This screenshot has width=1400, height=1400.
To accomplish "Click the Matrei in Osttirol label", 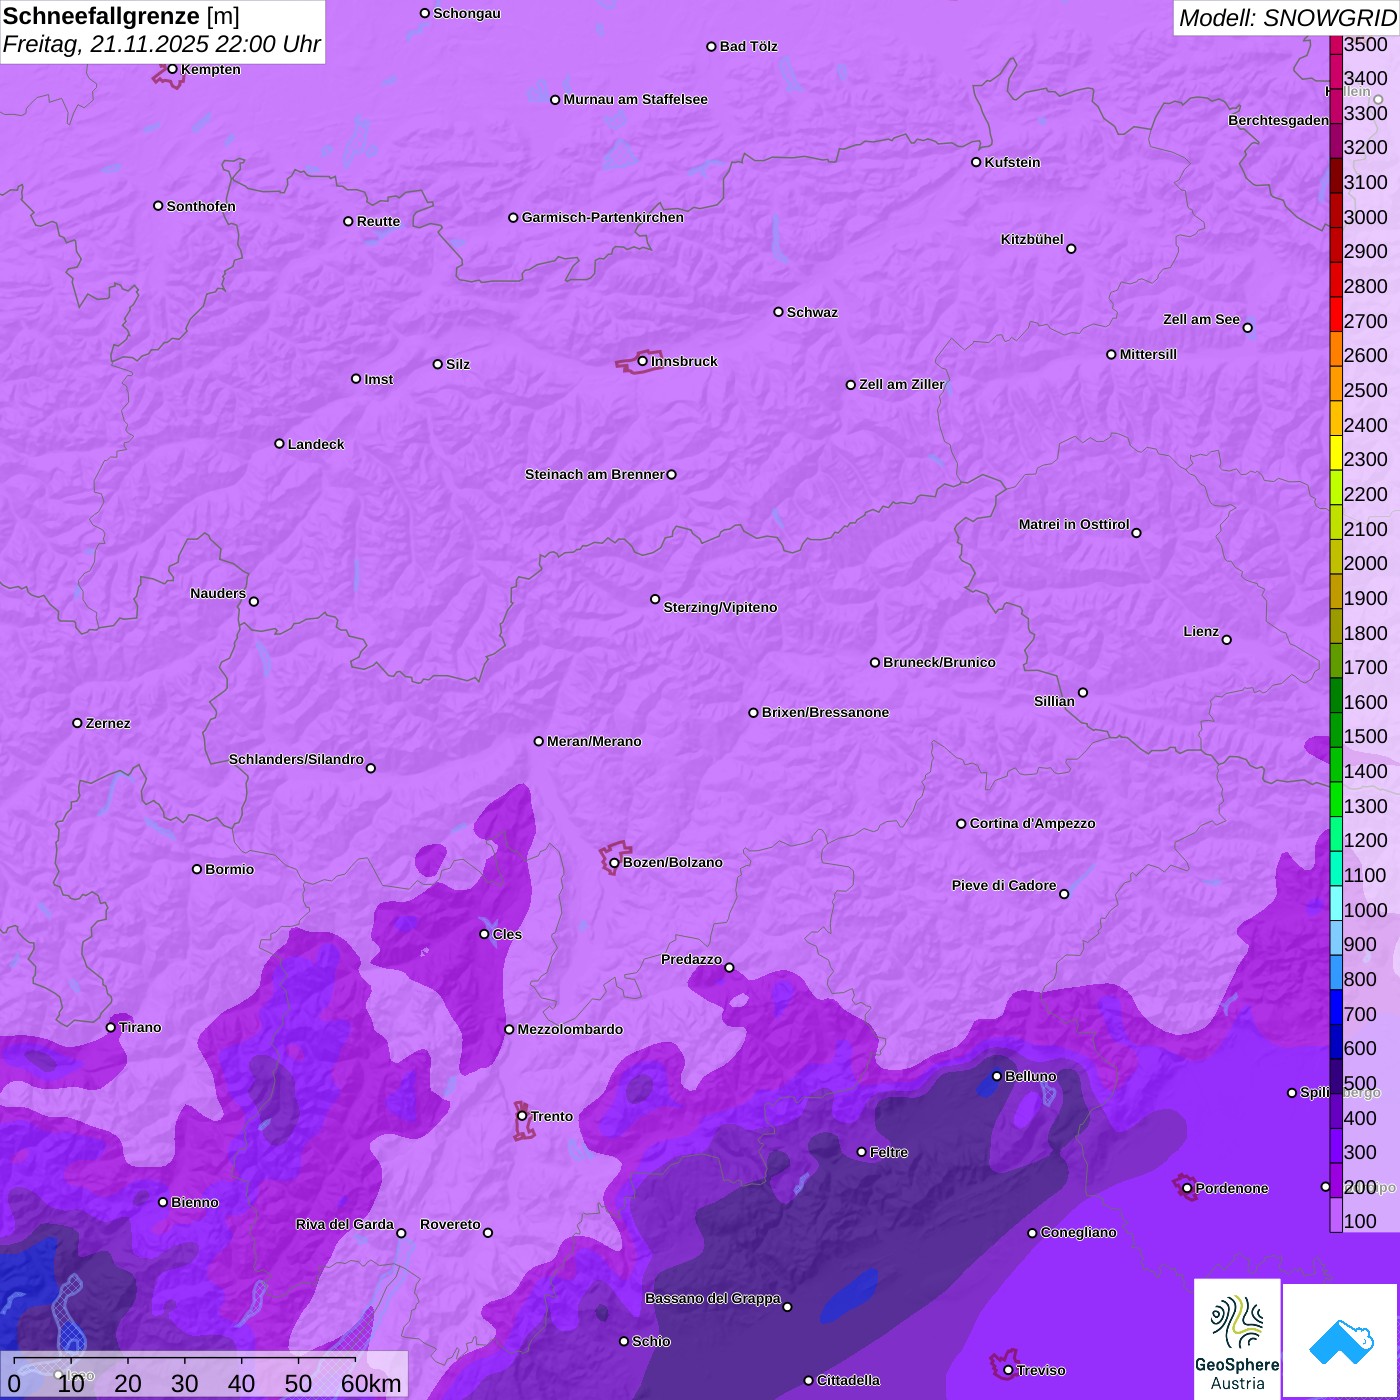I will pos(1074,524).
